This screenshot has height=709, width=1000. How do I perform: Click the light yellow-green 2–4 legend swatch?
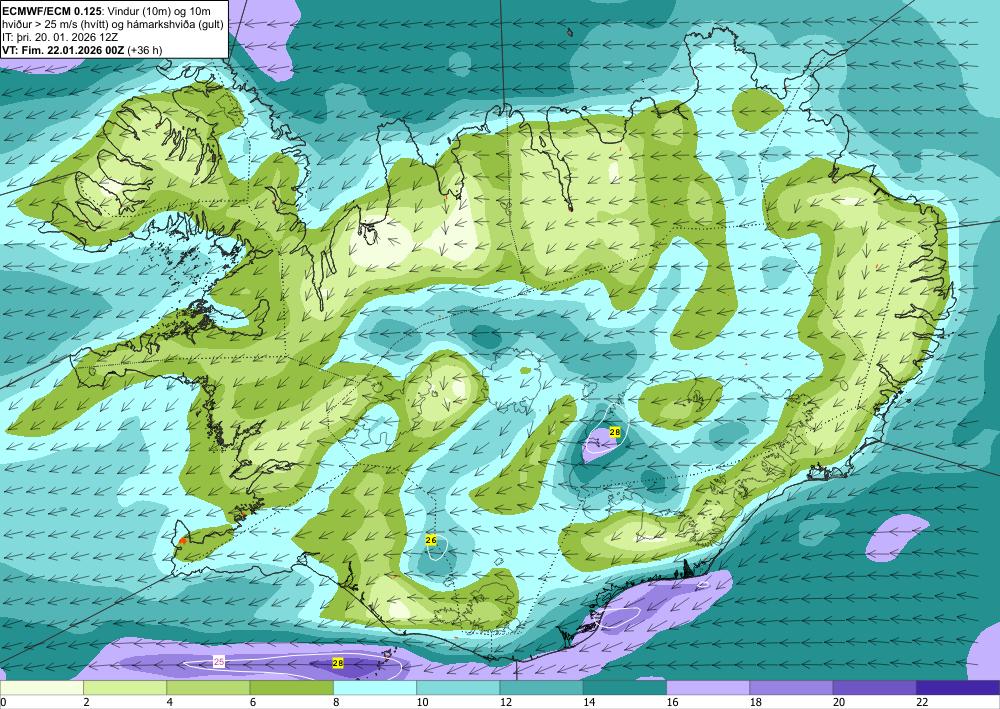coord(125,688)
